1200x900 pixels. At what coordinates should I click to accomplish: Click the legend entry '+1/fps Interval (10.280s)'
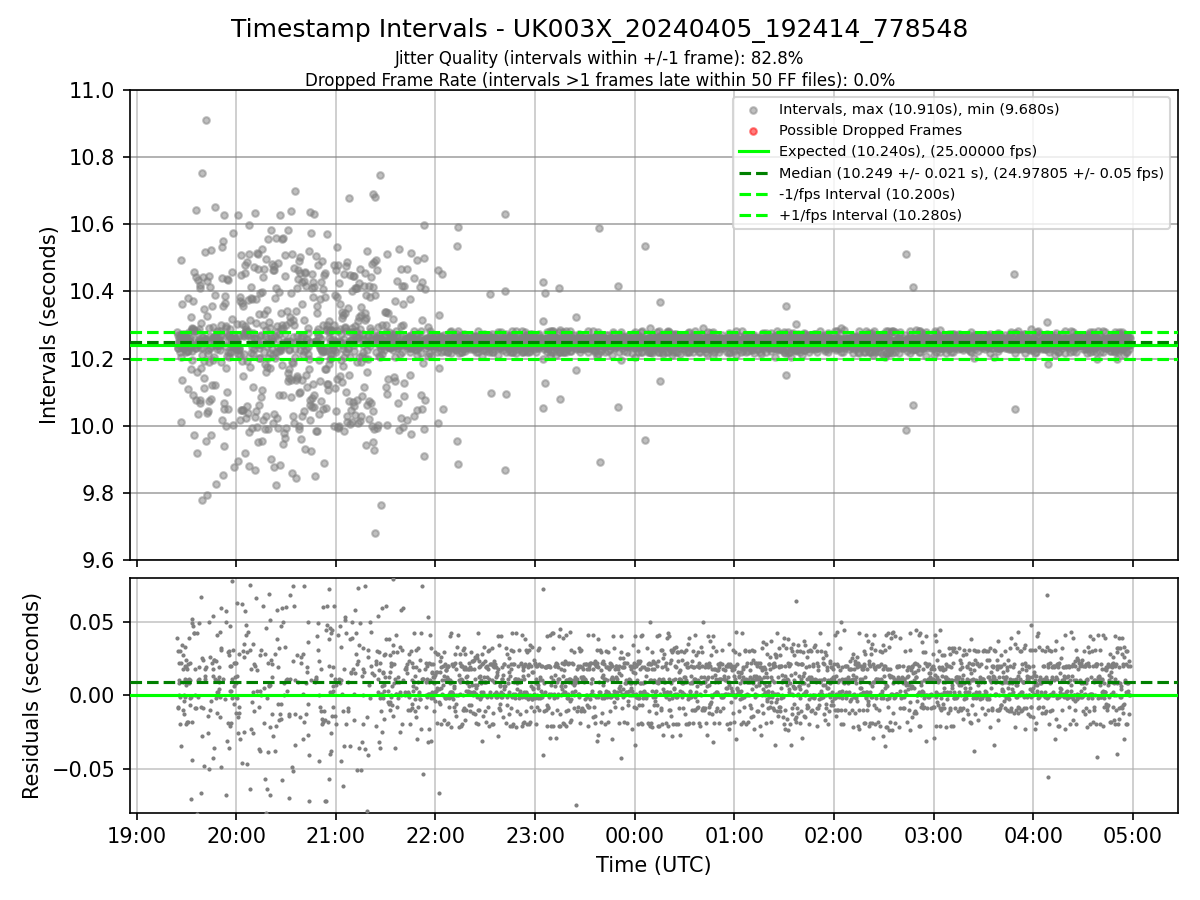[870, 215]
